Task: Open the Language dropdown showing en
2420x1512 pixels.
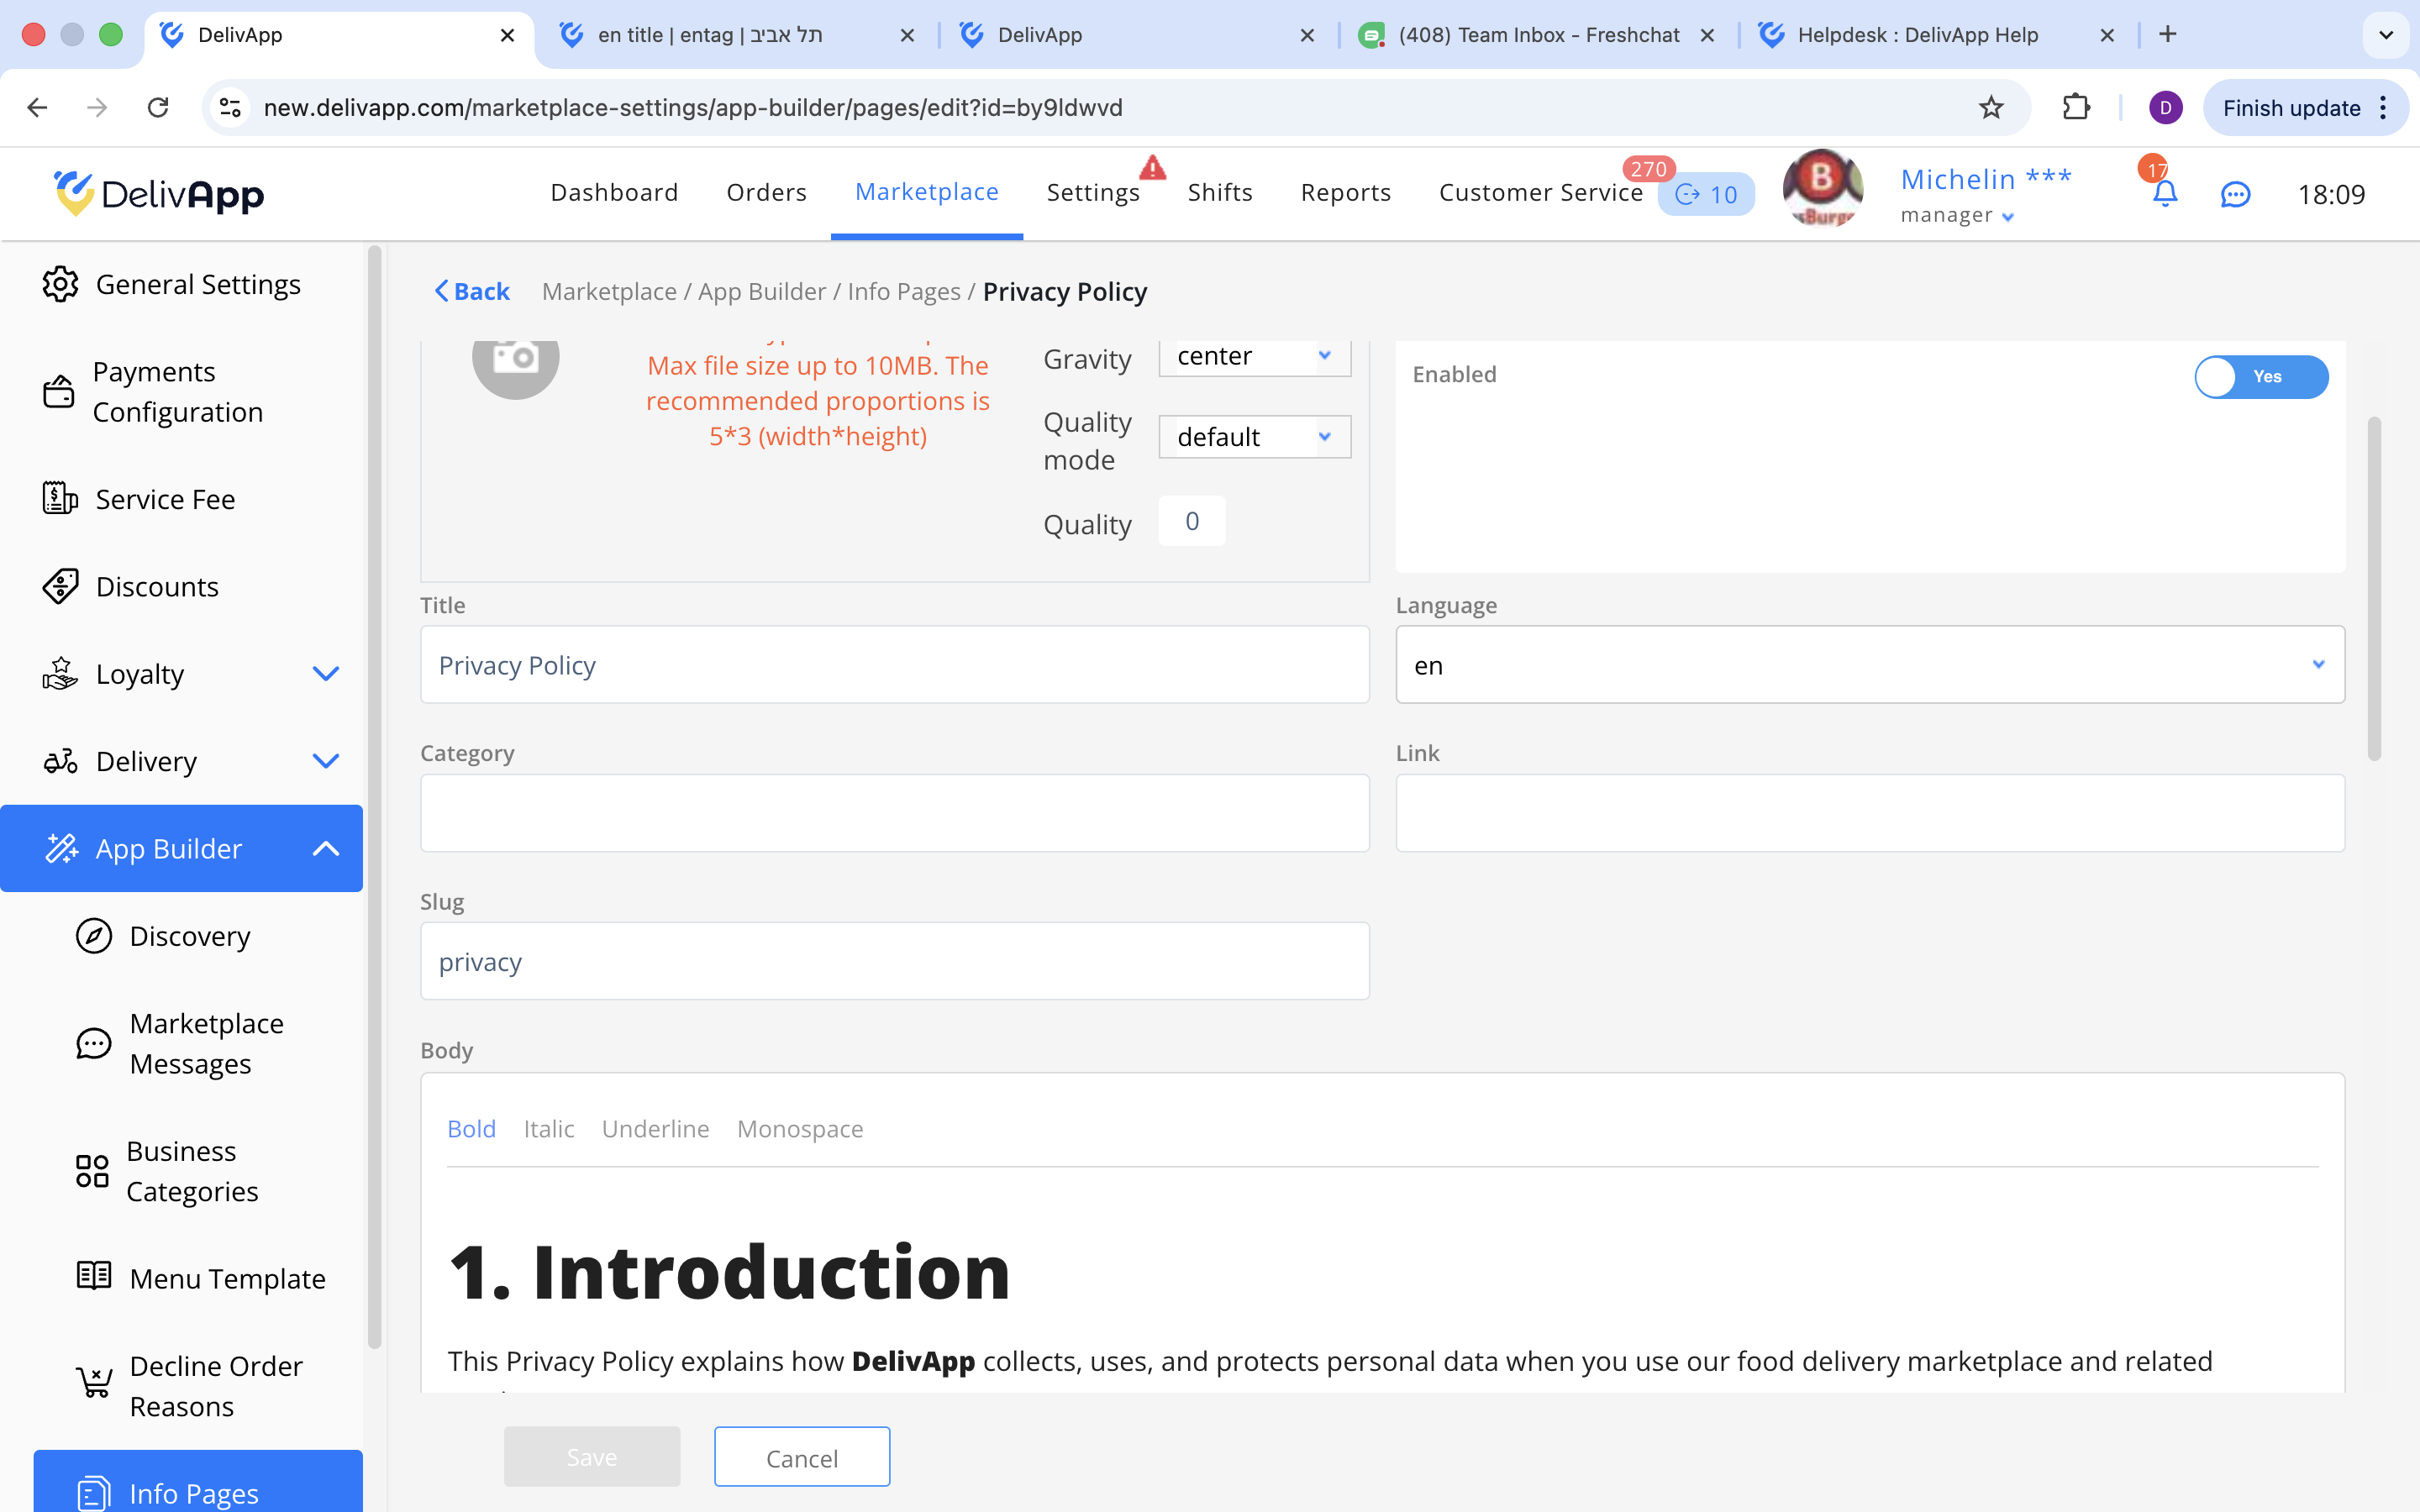Action: 1869,665
